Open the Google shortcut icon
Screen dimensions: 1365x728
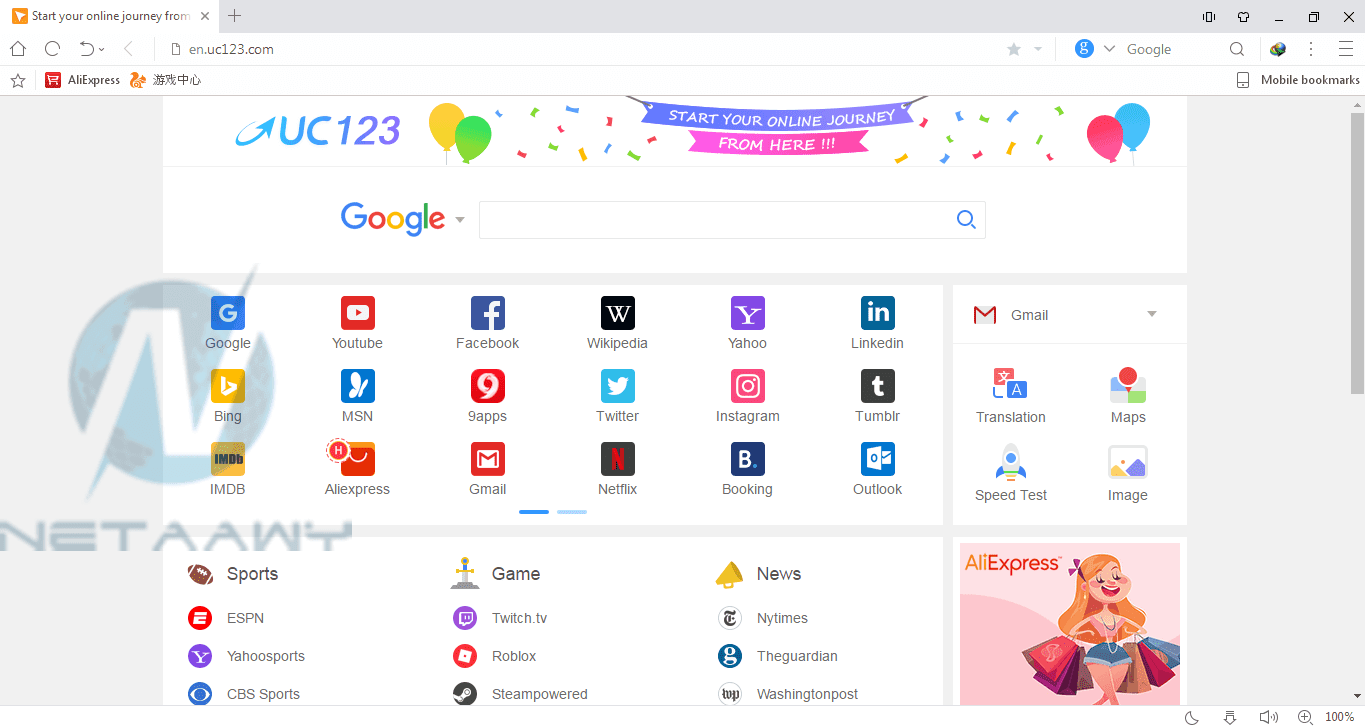(228, 313)
